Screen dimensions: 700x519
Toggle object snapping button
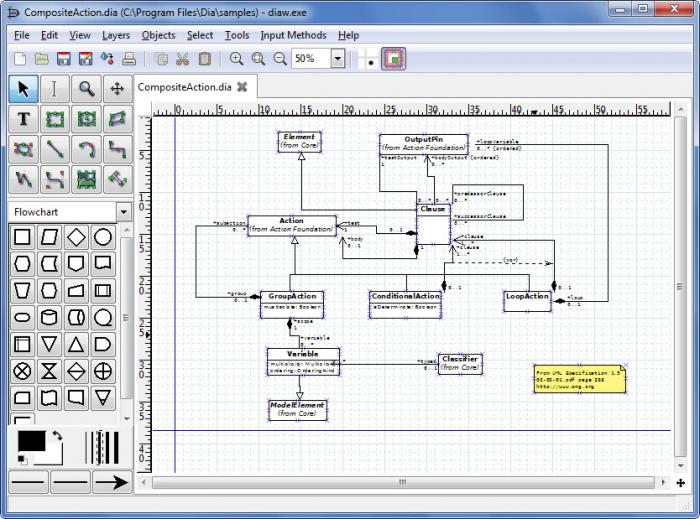[393, 59]
